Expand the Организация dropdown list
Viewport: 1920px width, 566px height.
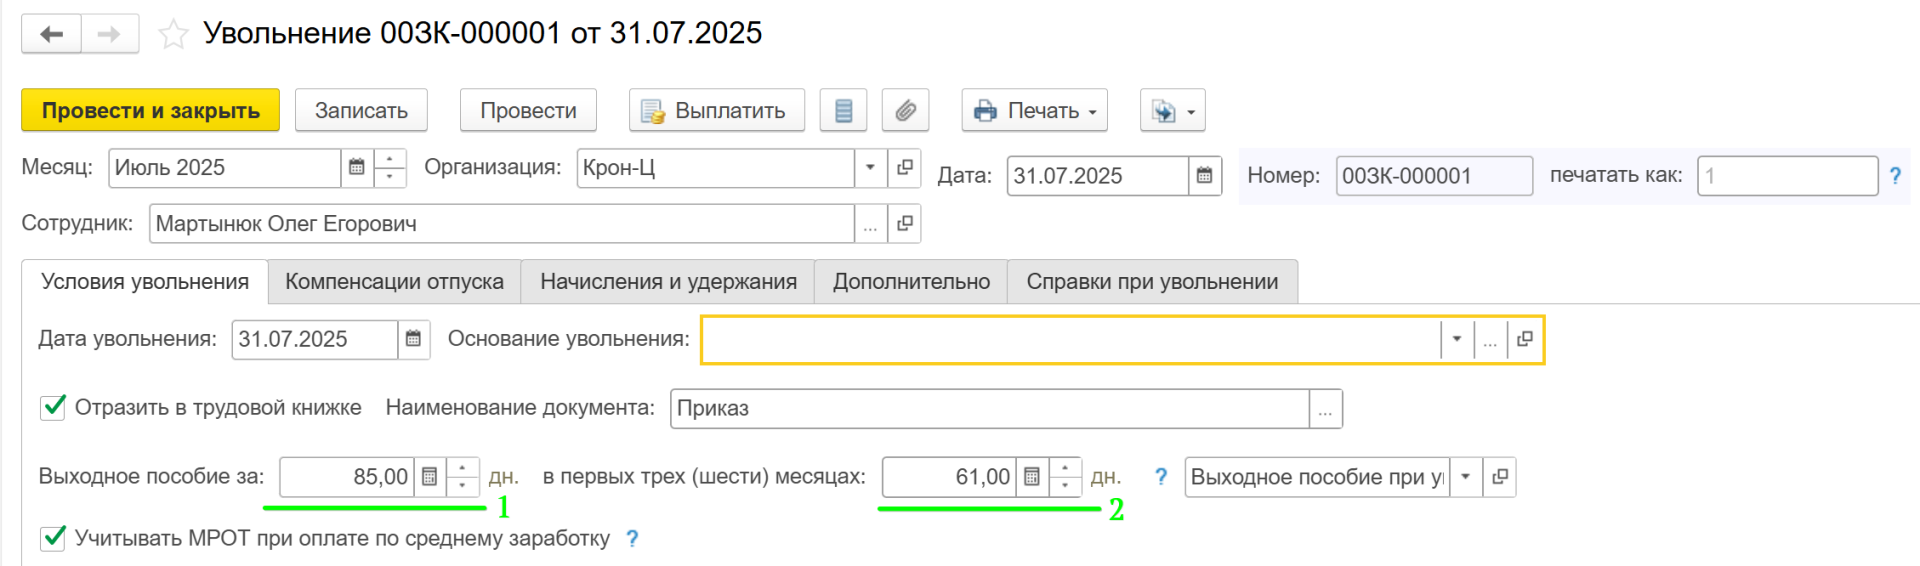pyautogui.click(x=870, y=167)
